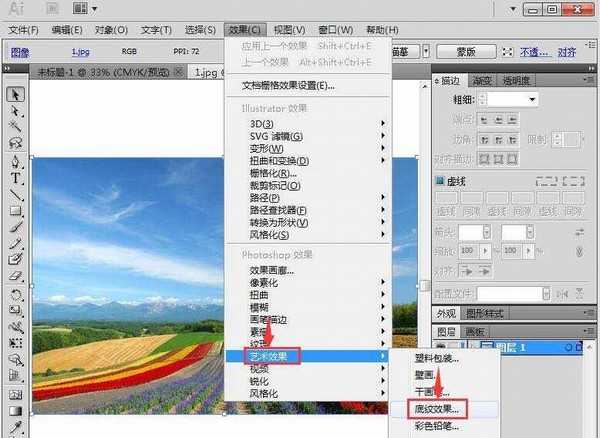
Task: Choose 底纹效果 from the submenu
Action: (x=443, y=409)
